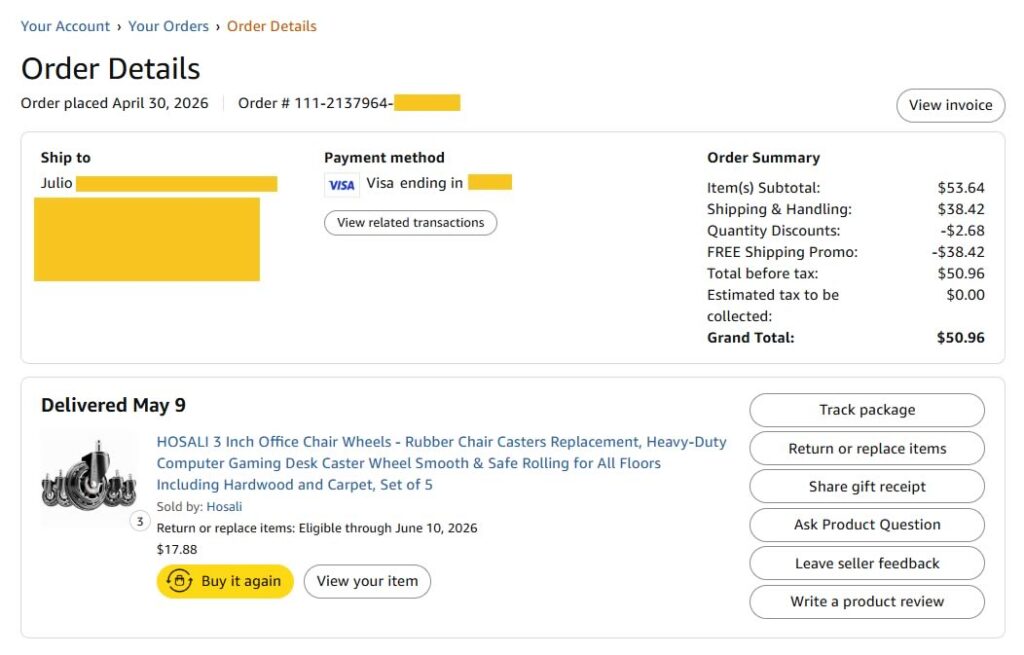Click Share gift receipt
This screenshot has height=655, width=1024.
[x=867, y=487]
